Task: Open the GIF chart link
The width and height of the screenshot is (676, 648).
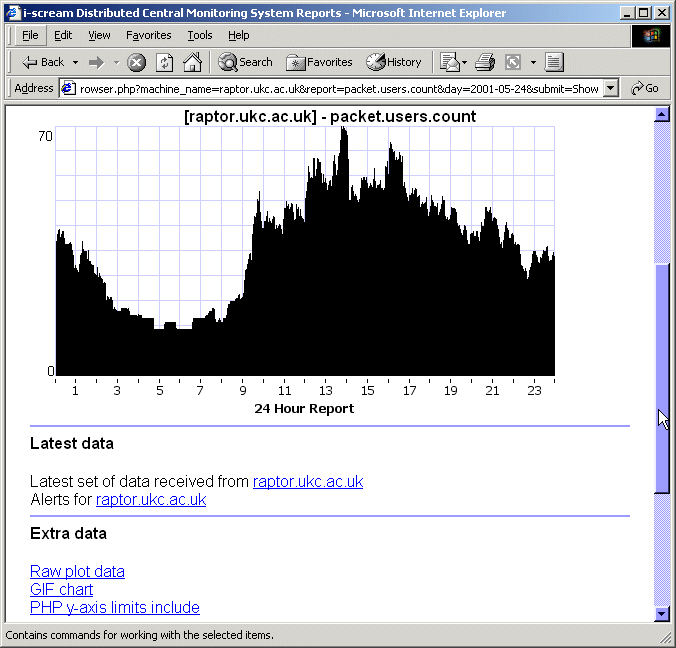Action: pyautogui.click(x=61, y=589)
